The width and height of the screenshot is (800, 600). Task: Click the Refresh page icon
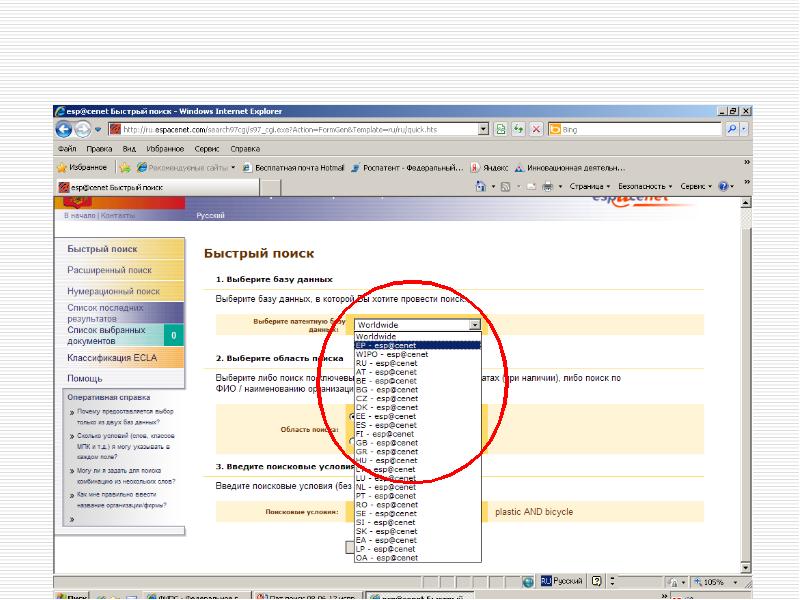[518, 130]
